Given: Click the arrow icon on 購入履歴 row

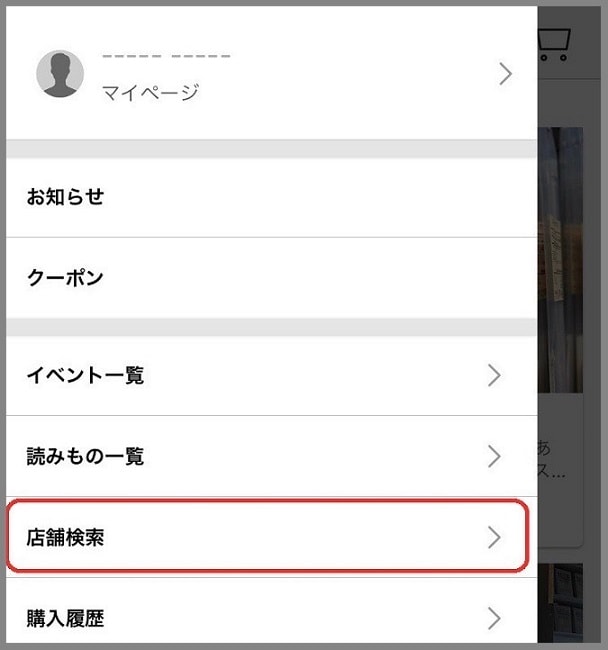Looking at the screenshot, I should [494, 618].
